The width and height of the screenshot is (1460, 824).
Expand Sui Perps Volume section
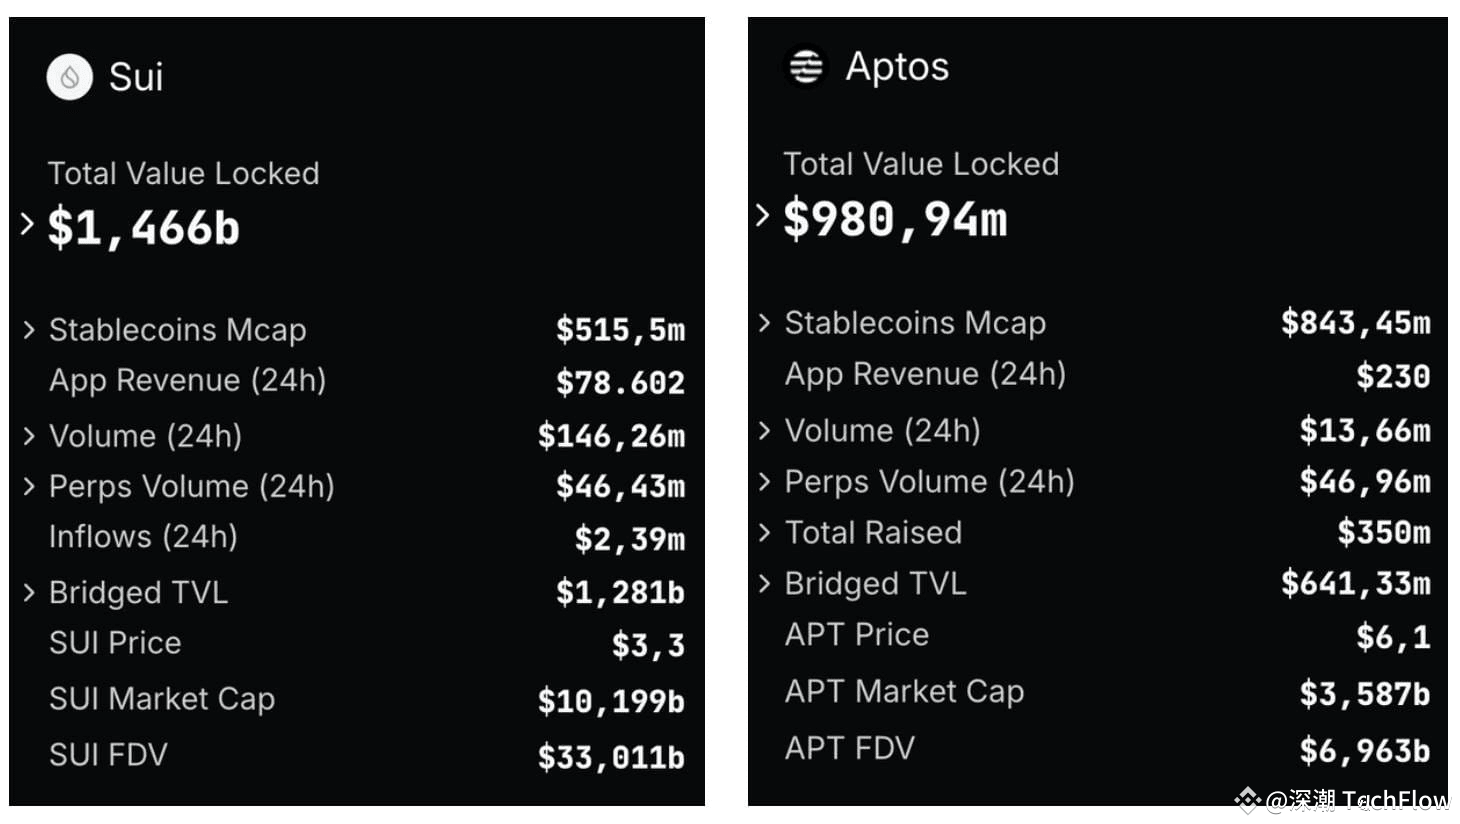pyautogui.click(x=29, y=487)
